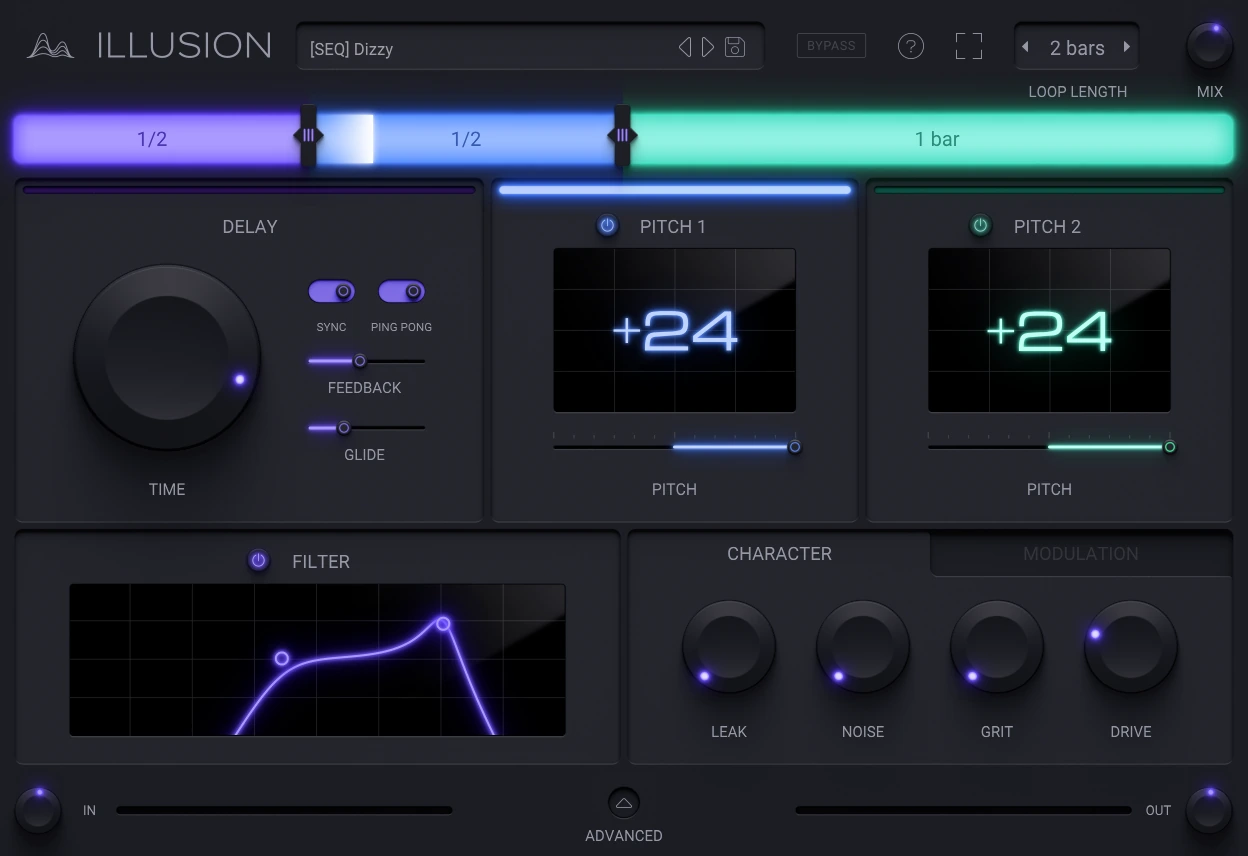The width and height of the screenshot is (1248, 856).
Task: Expand the ADVANCED panel arrow
Action: pos(624,803)
